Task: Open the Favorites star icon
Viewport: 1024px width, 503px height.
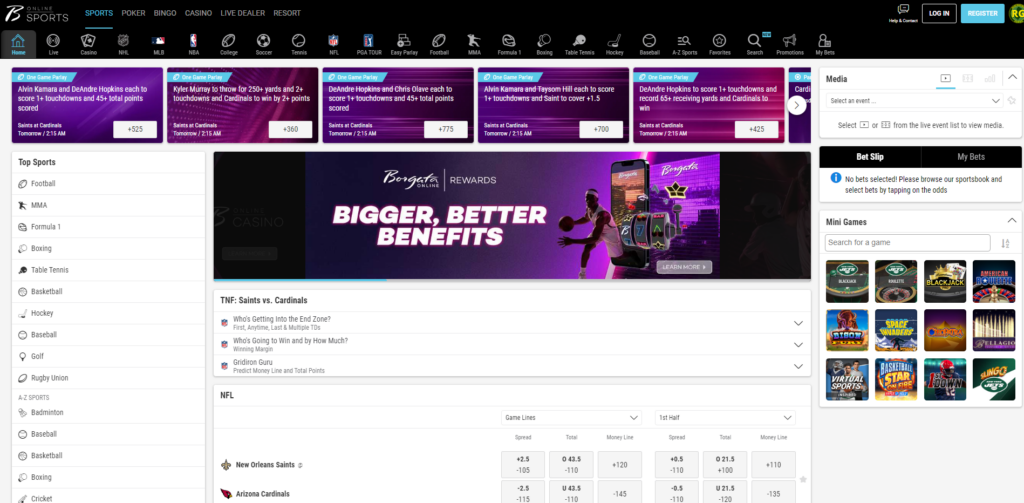Action: [720, 44]
